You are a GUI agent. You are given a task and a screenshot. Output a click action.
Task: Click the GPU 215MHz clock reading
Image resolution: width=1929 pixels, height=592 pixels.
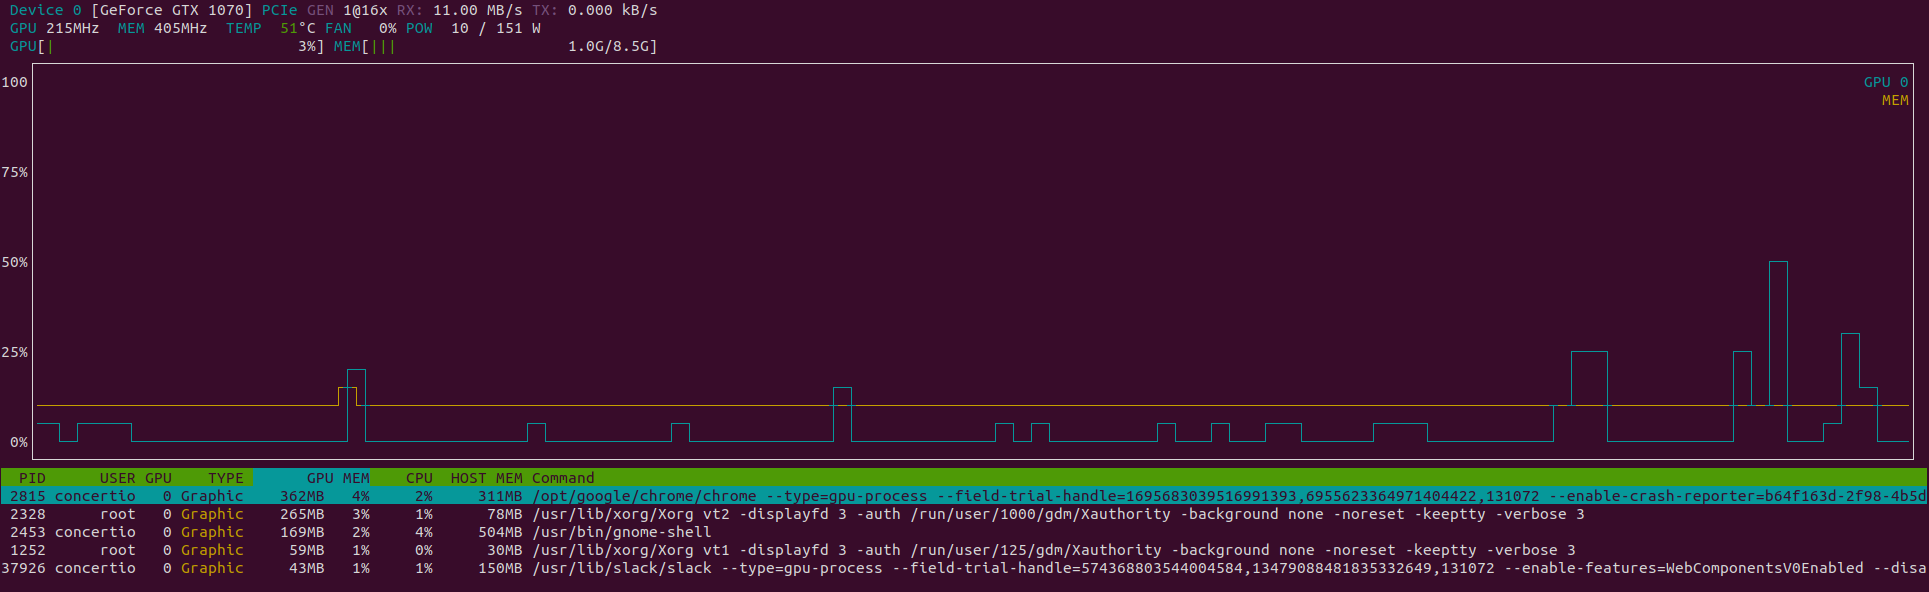click(55, 28)
